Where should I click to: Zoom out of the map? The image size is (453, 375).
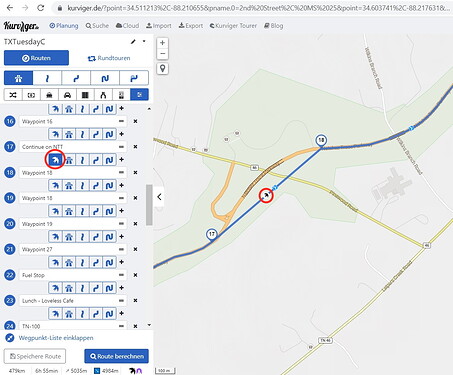(162, 54)
